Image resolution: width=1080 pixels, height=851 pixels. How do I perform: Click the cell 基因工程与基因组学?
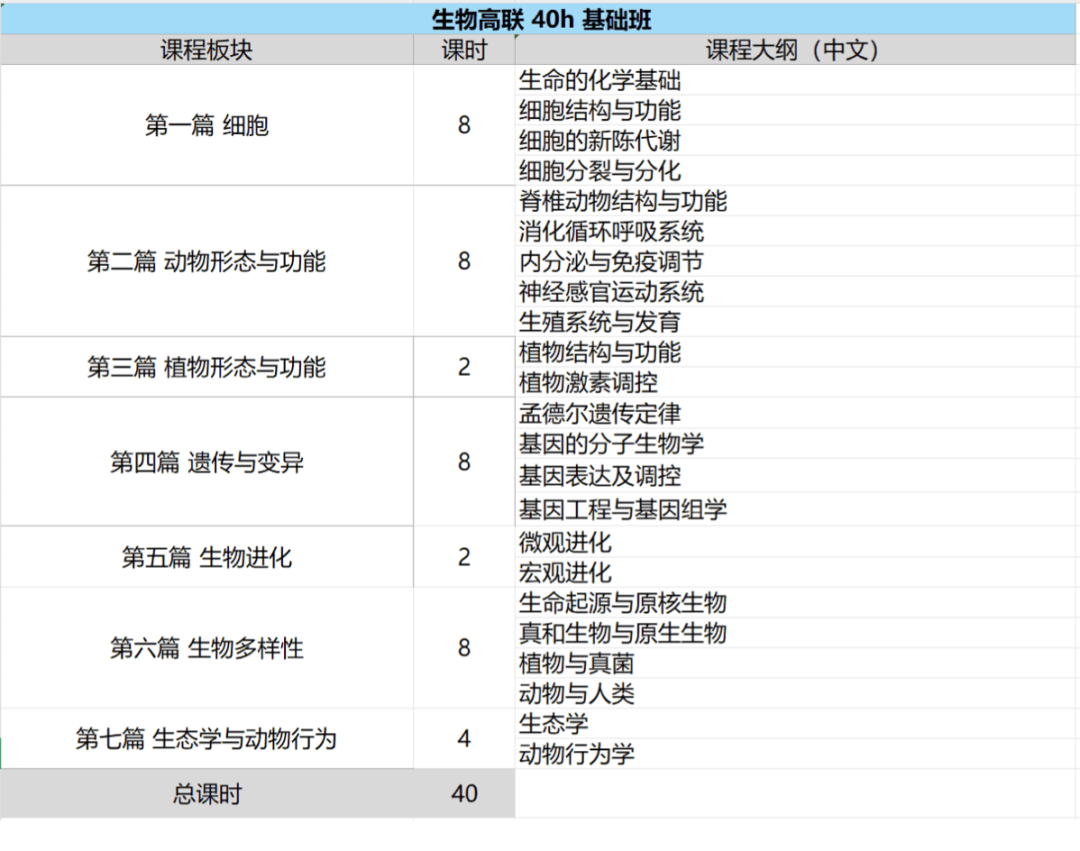tap(795, 509)
